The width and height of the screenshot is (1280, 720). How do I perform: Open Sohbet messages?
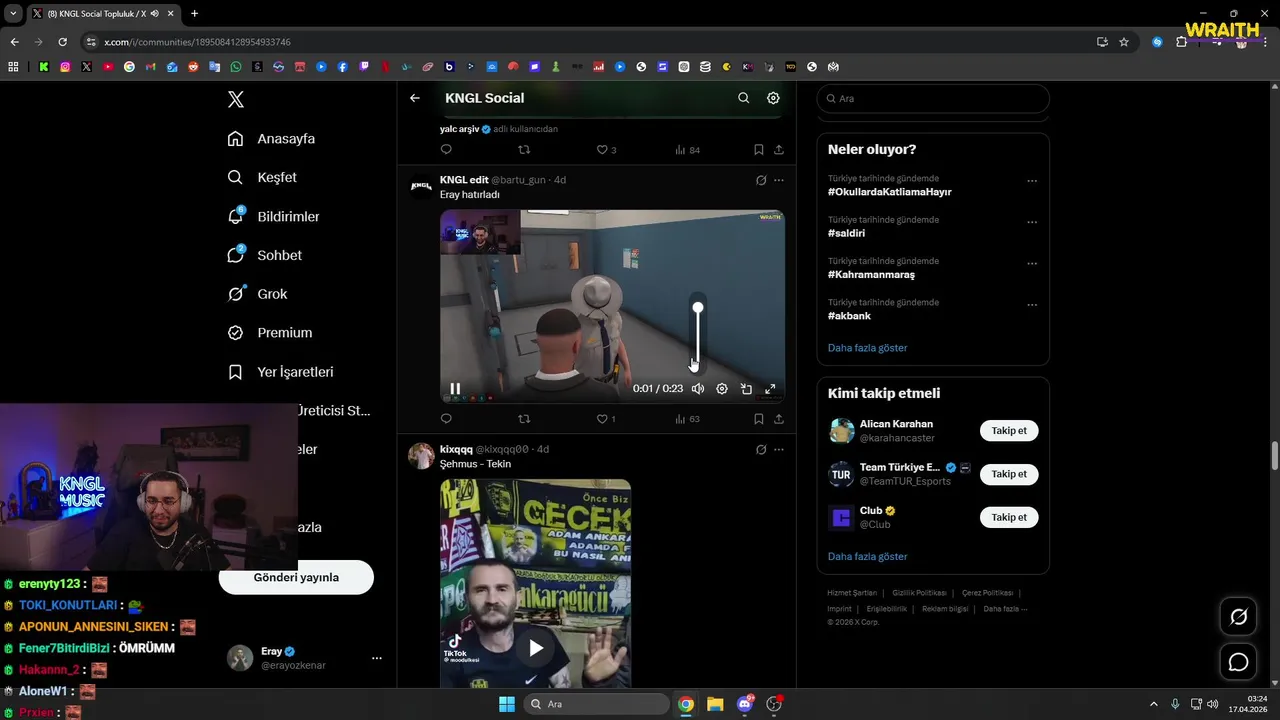pos(264,255)
